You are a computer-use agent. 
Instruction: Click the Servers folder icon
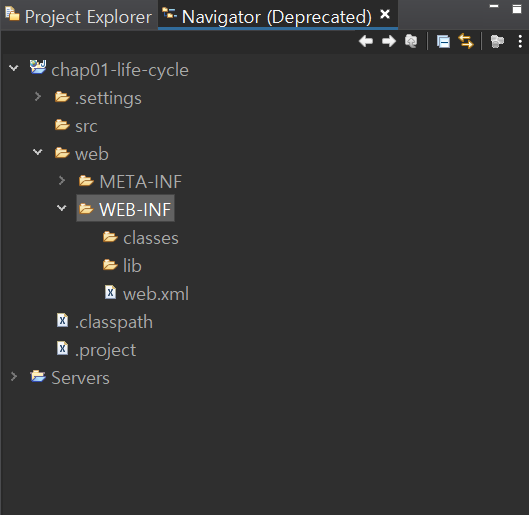click(x=38, y=376)
